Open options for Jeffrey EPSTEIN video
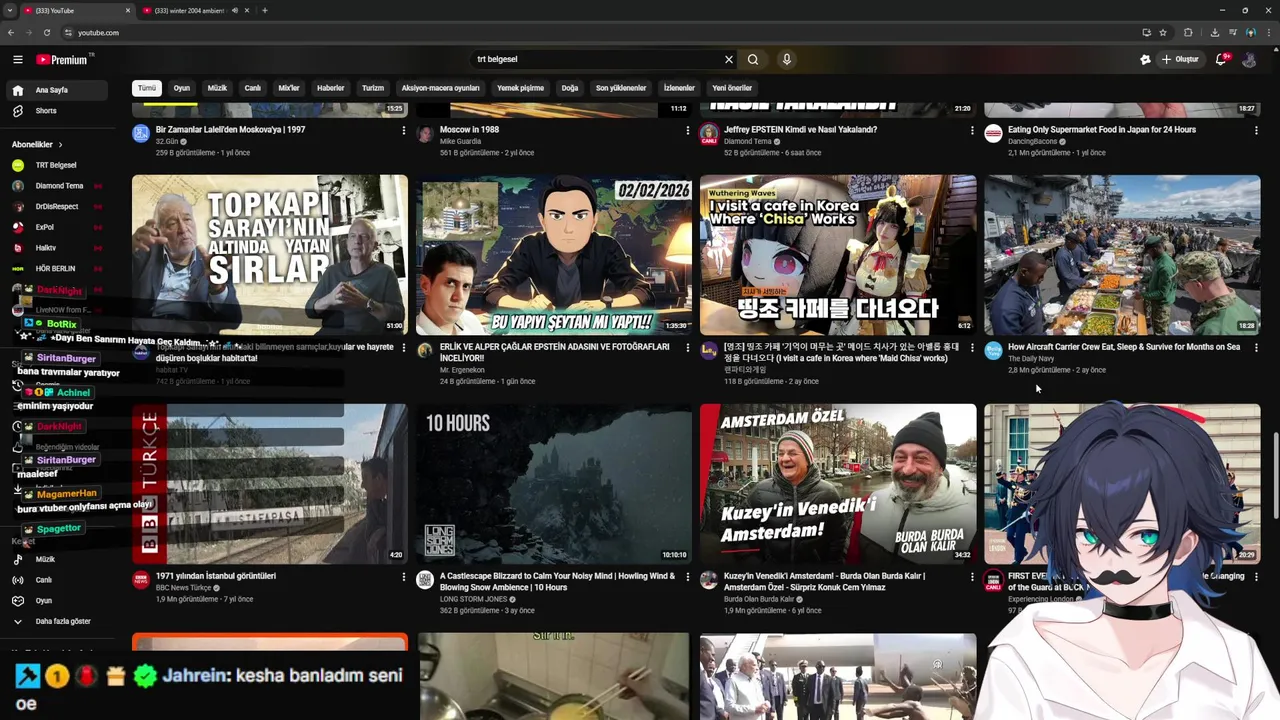Screen dimensions: 1280x720 [x=971, y=130]
